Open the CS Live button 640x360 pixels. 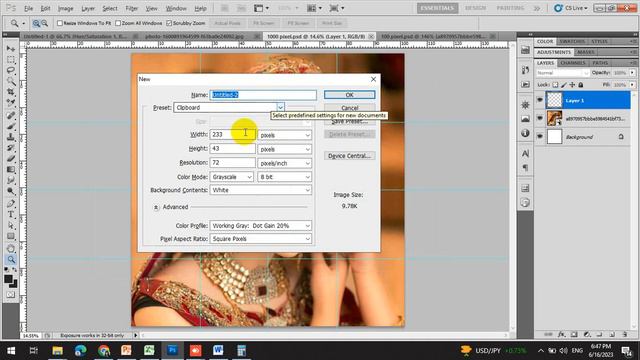571,8
